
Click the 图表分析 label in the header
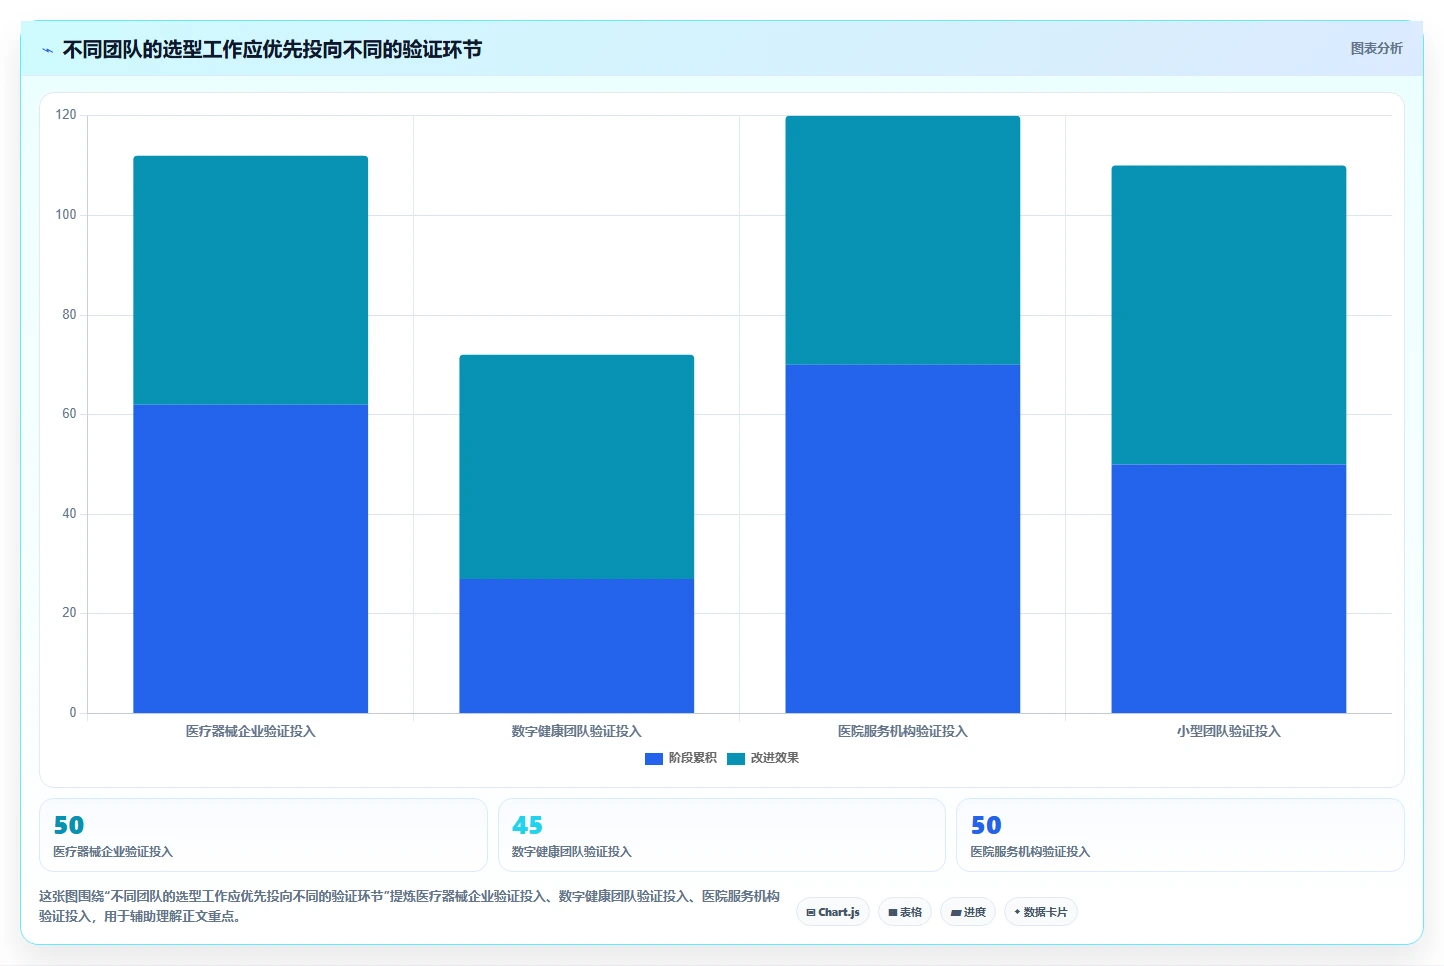[1376, 48]
